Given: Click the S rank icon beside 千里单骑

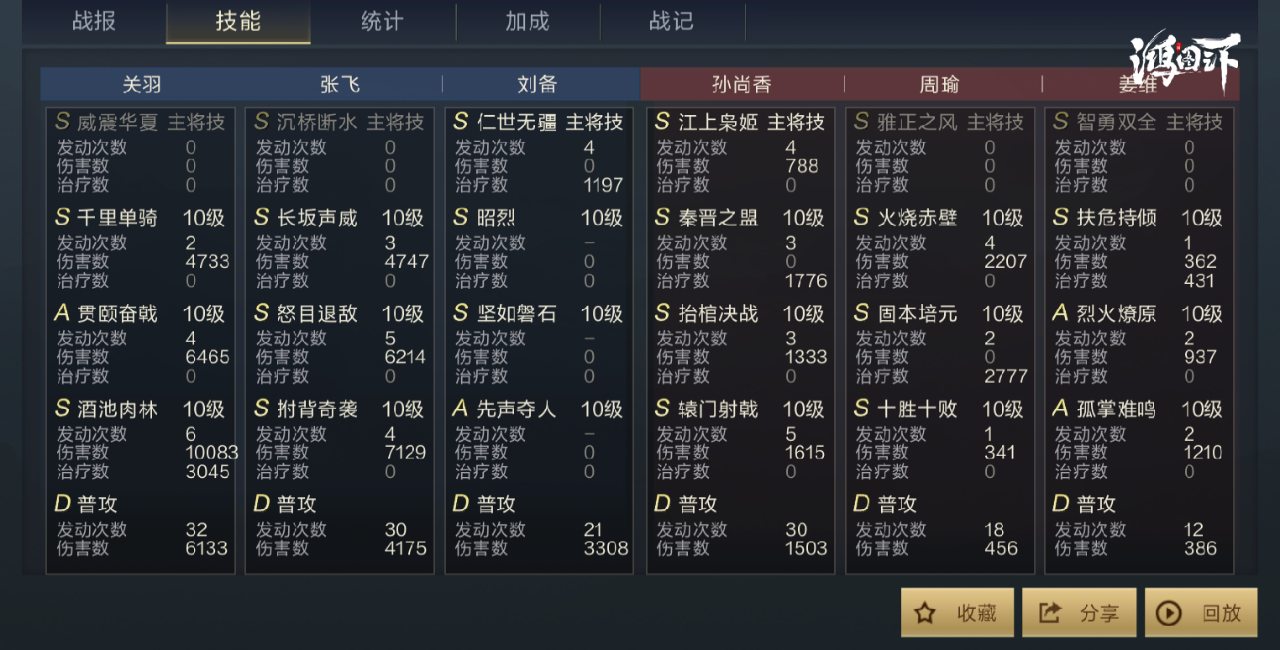Looking at the screenshot, I should pos(62,217).
